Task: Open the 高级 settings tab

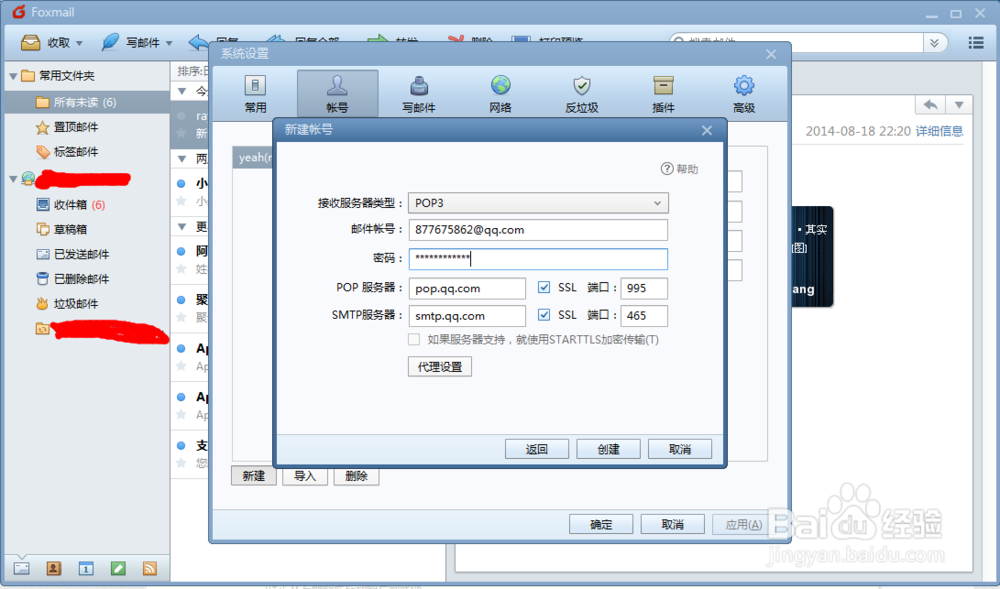Action: point(744,94)
